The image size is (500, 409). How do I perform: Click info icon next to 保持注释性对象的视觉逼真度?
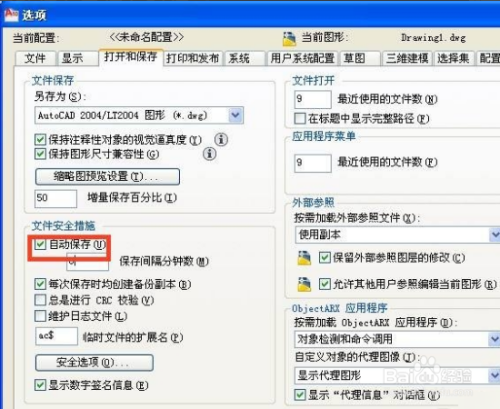221,139
